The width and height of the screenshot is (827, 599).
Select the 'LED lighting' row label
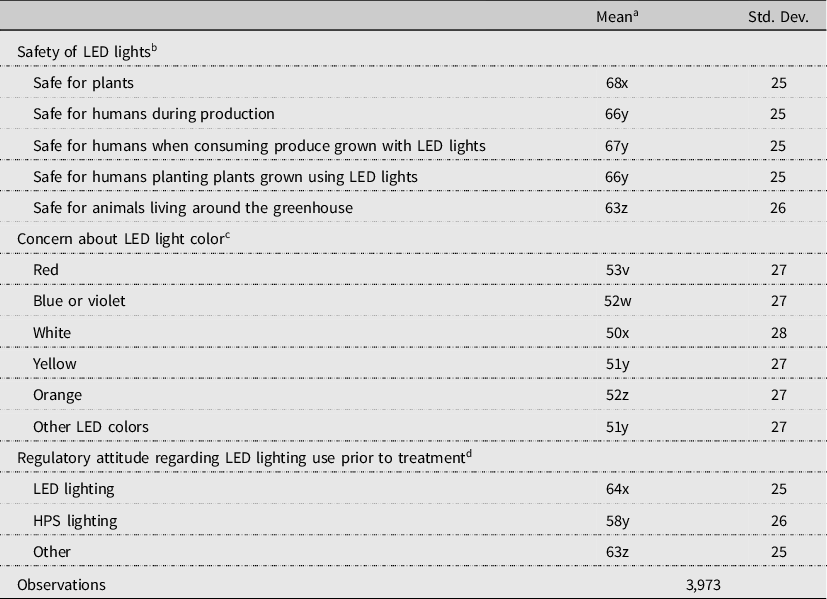click(x=74, y=489)
